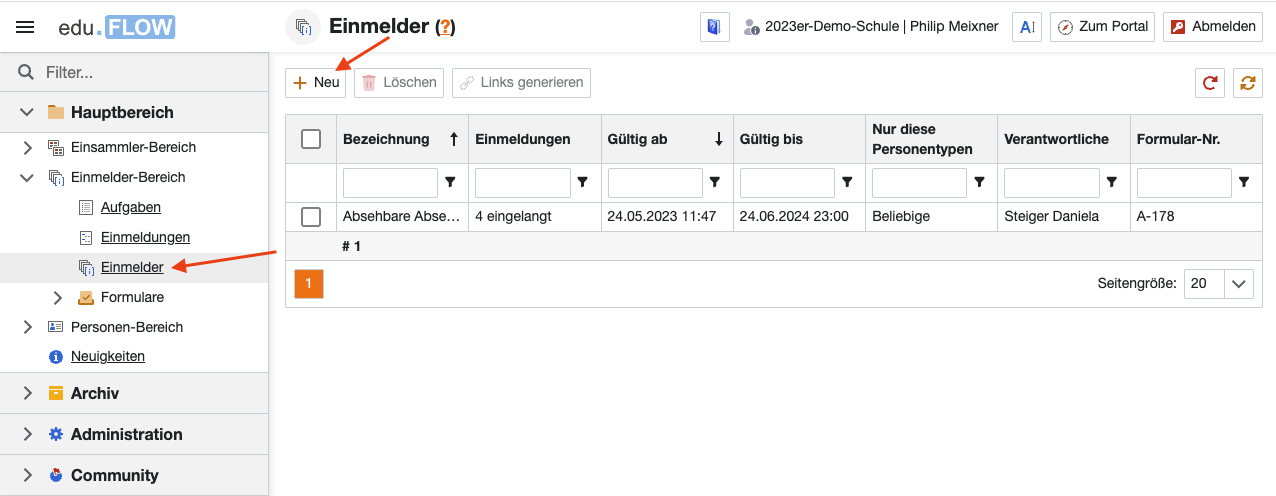Click the Abmelden button
The image size is (1276, 496).
coord(1213,27)
